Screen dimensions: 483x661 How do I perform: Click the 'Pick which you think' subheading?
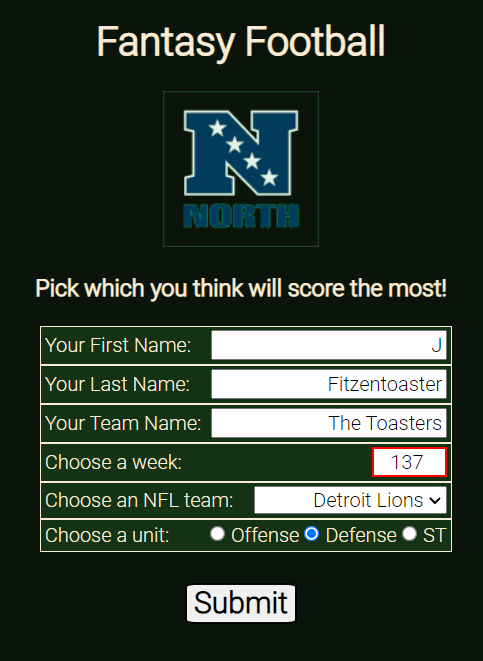[x=241, y=288]
